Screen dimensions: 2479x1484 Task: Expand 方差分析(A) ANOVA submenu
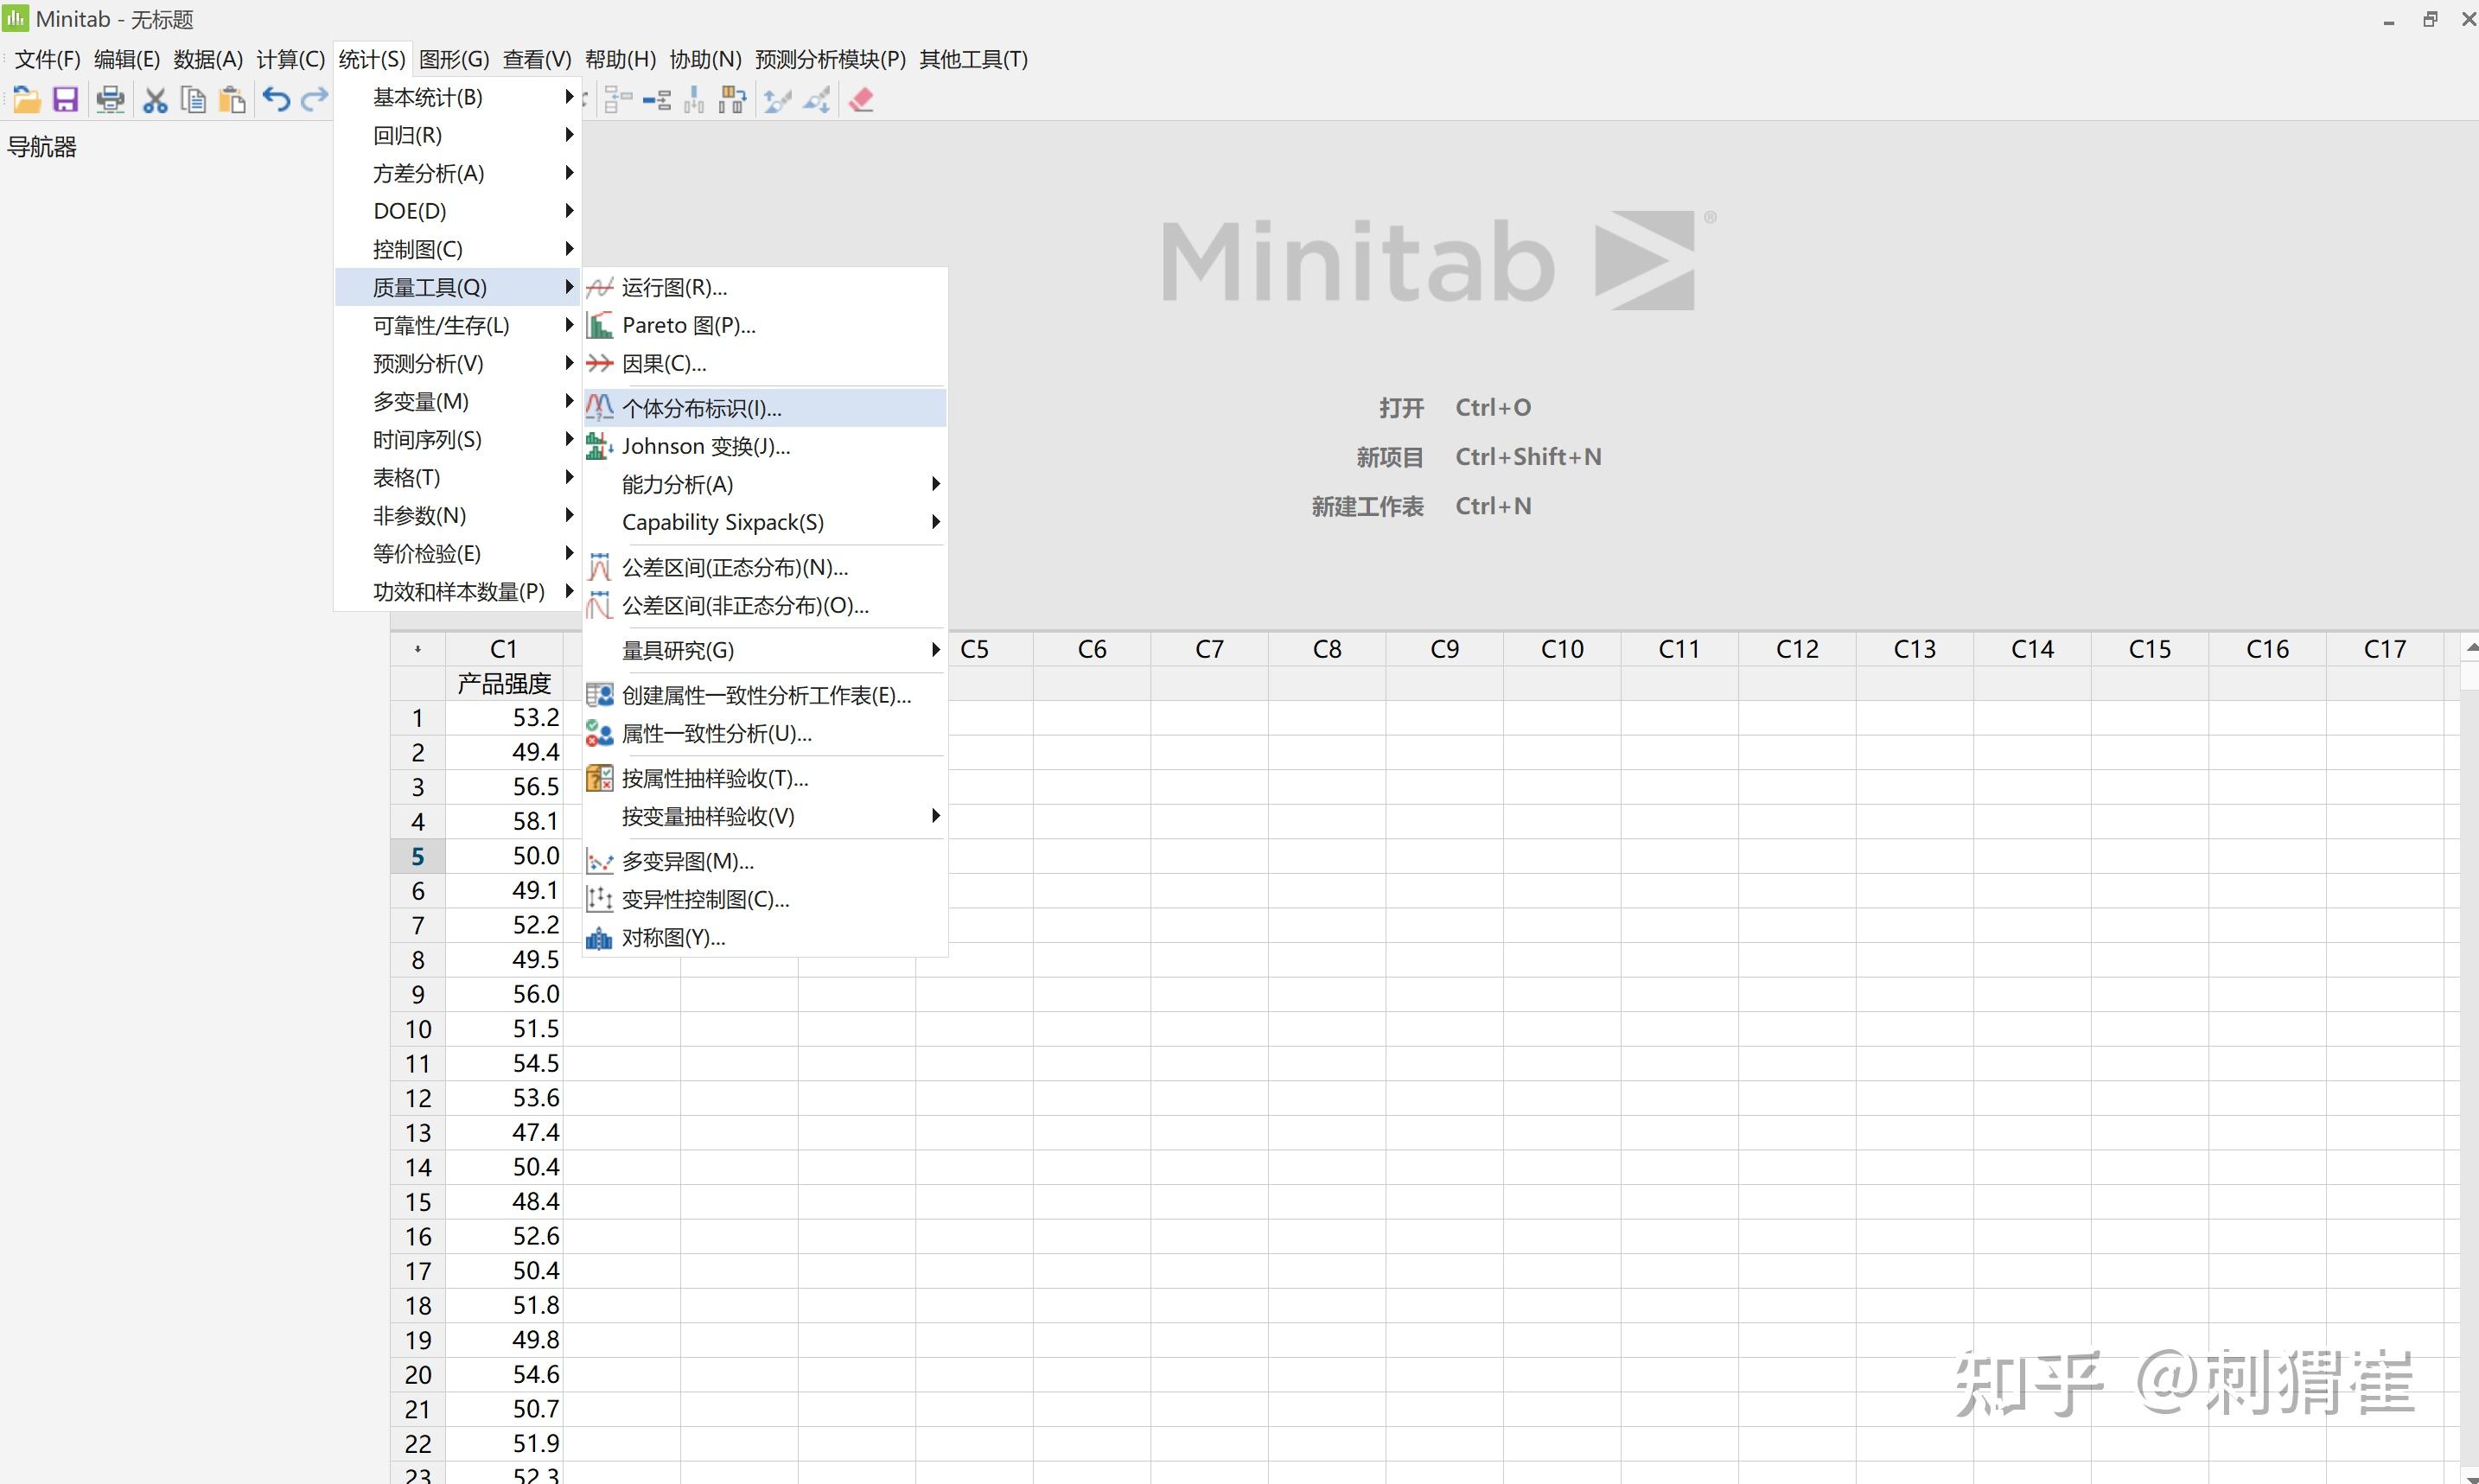[458, 174]
